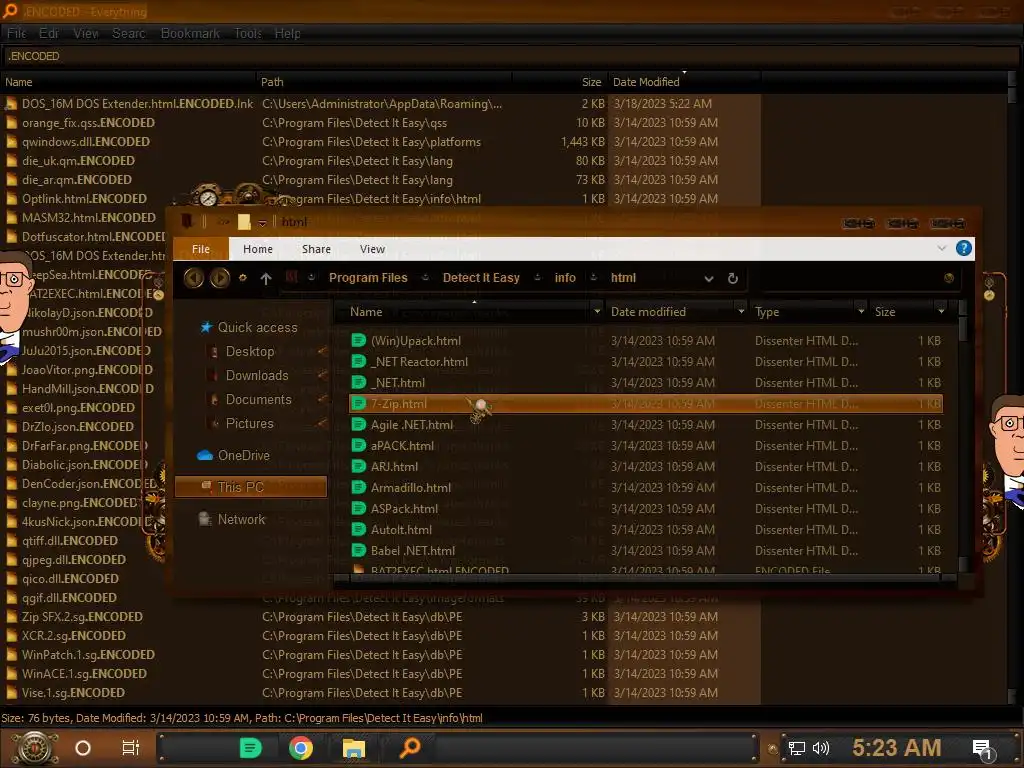Select ASPack.html file
This screenshot has width=1024, height=768.
(404, 509)
